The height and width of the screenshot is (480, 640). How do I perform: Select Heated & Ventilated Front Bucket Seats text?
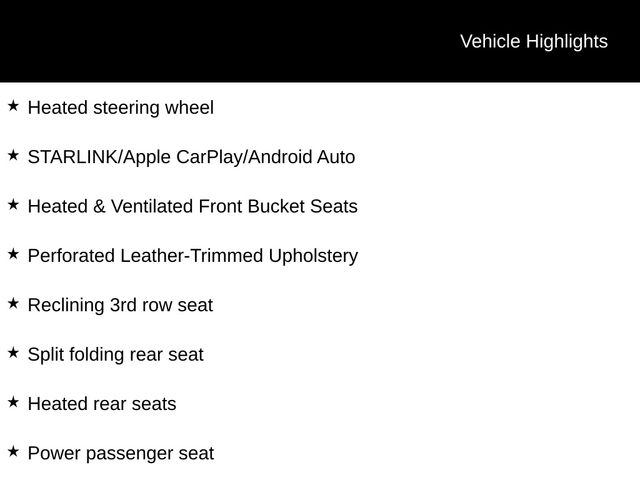coord(192,206)
